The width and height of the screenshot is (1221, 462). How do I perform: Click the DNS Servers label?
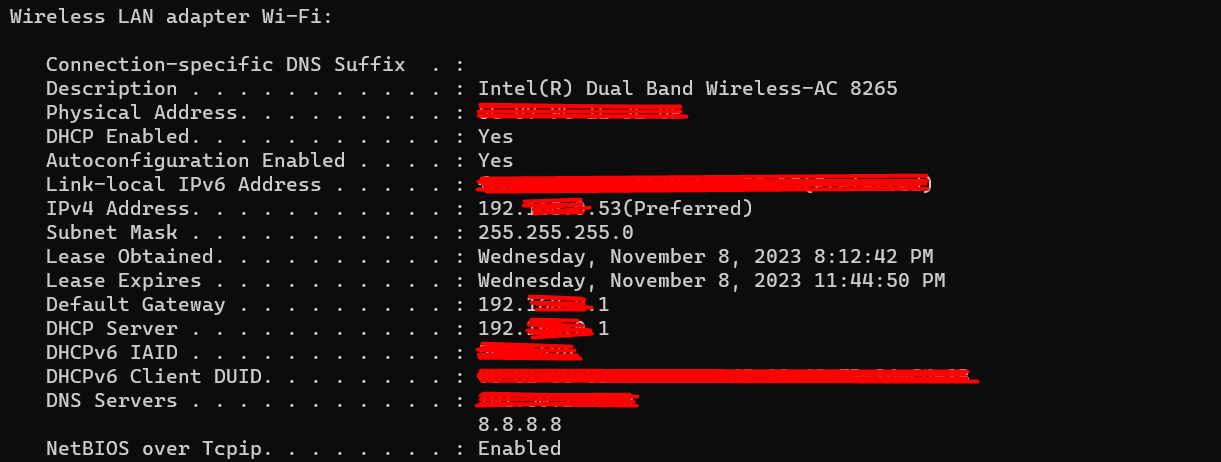tap(111, 401)
